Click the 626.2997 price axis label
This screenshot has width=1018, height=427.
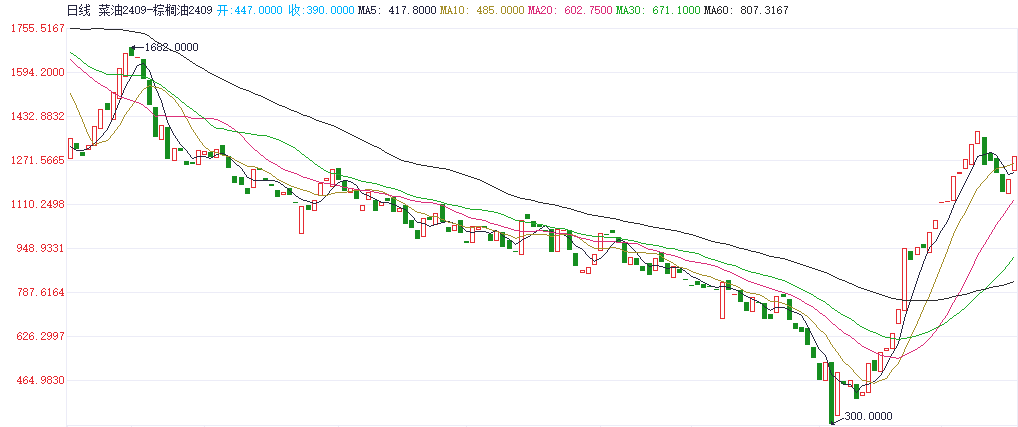[x=40, y=336]
